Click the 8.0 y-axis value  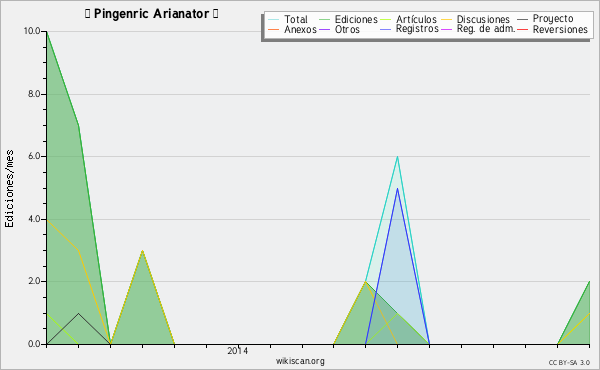[x=34, y=94]
